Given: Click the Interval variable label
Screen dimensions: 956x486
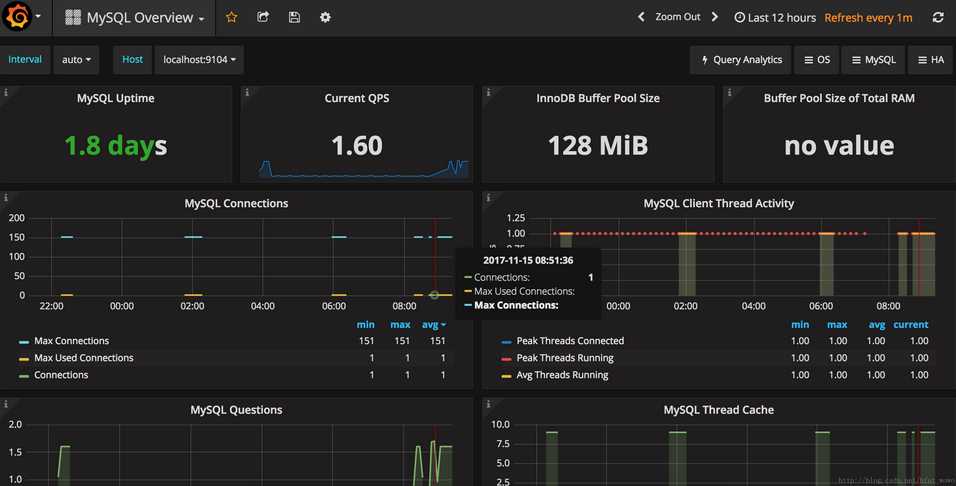Looking at the screenshot, I should pos(25,60).
